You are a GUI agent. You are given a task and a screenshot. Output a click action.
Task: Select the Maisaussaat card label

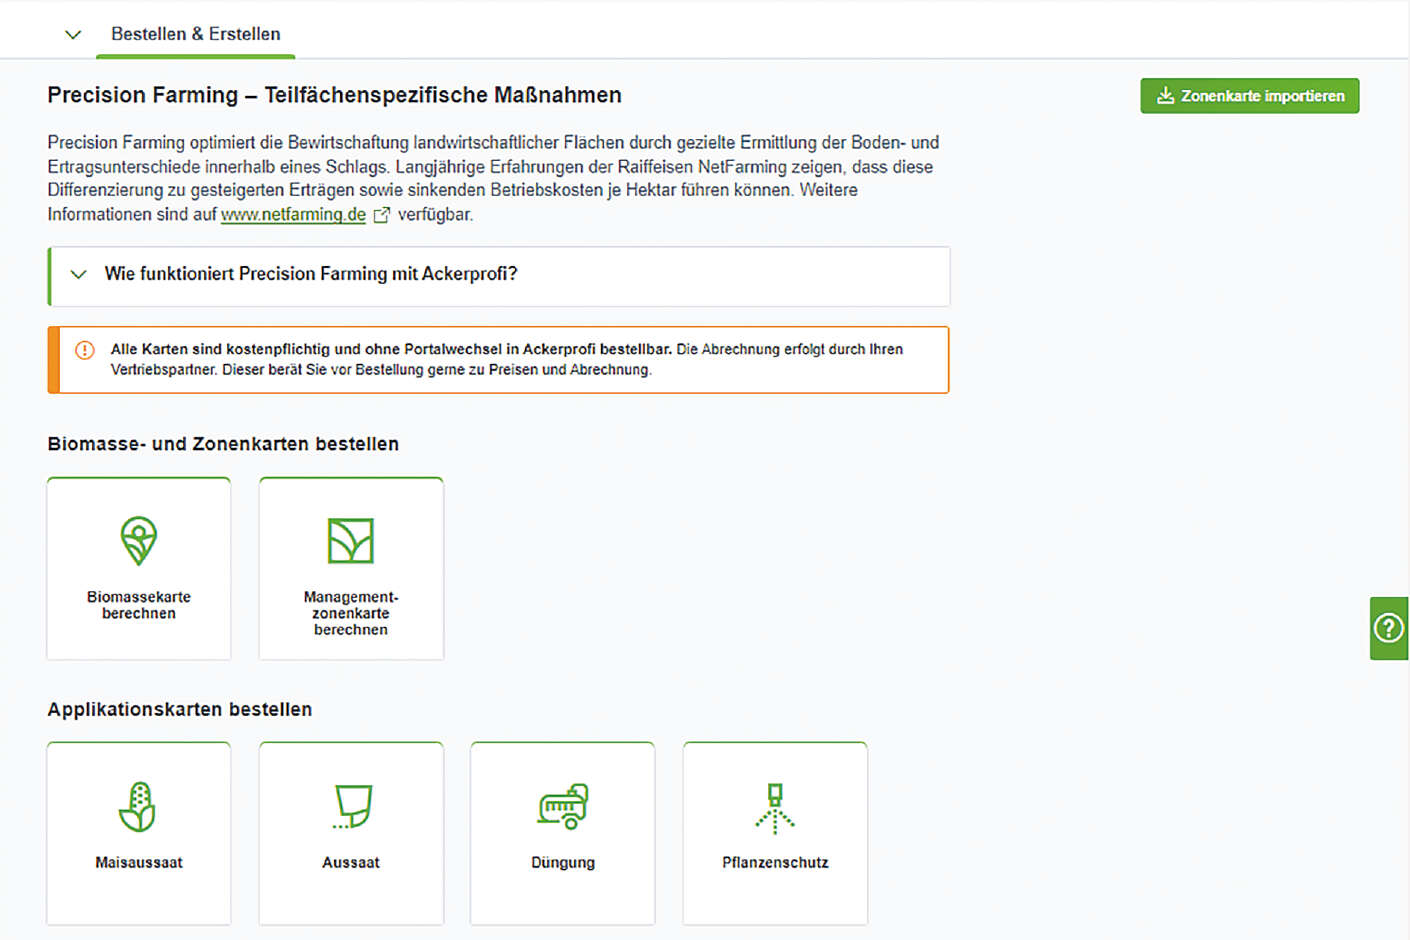pyautogui.click(x=139, y=862)
